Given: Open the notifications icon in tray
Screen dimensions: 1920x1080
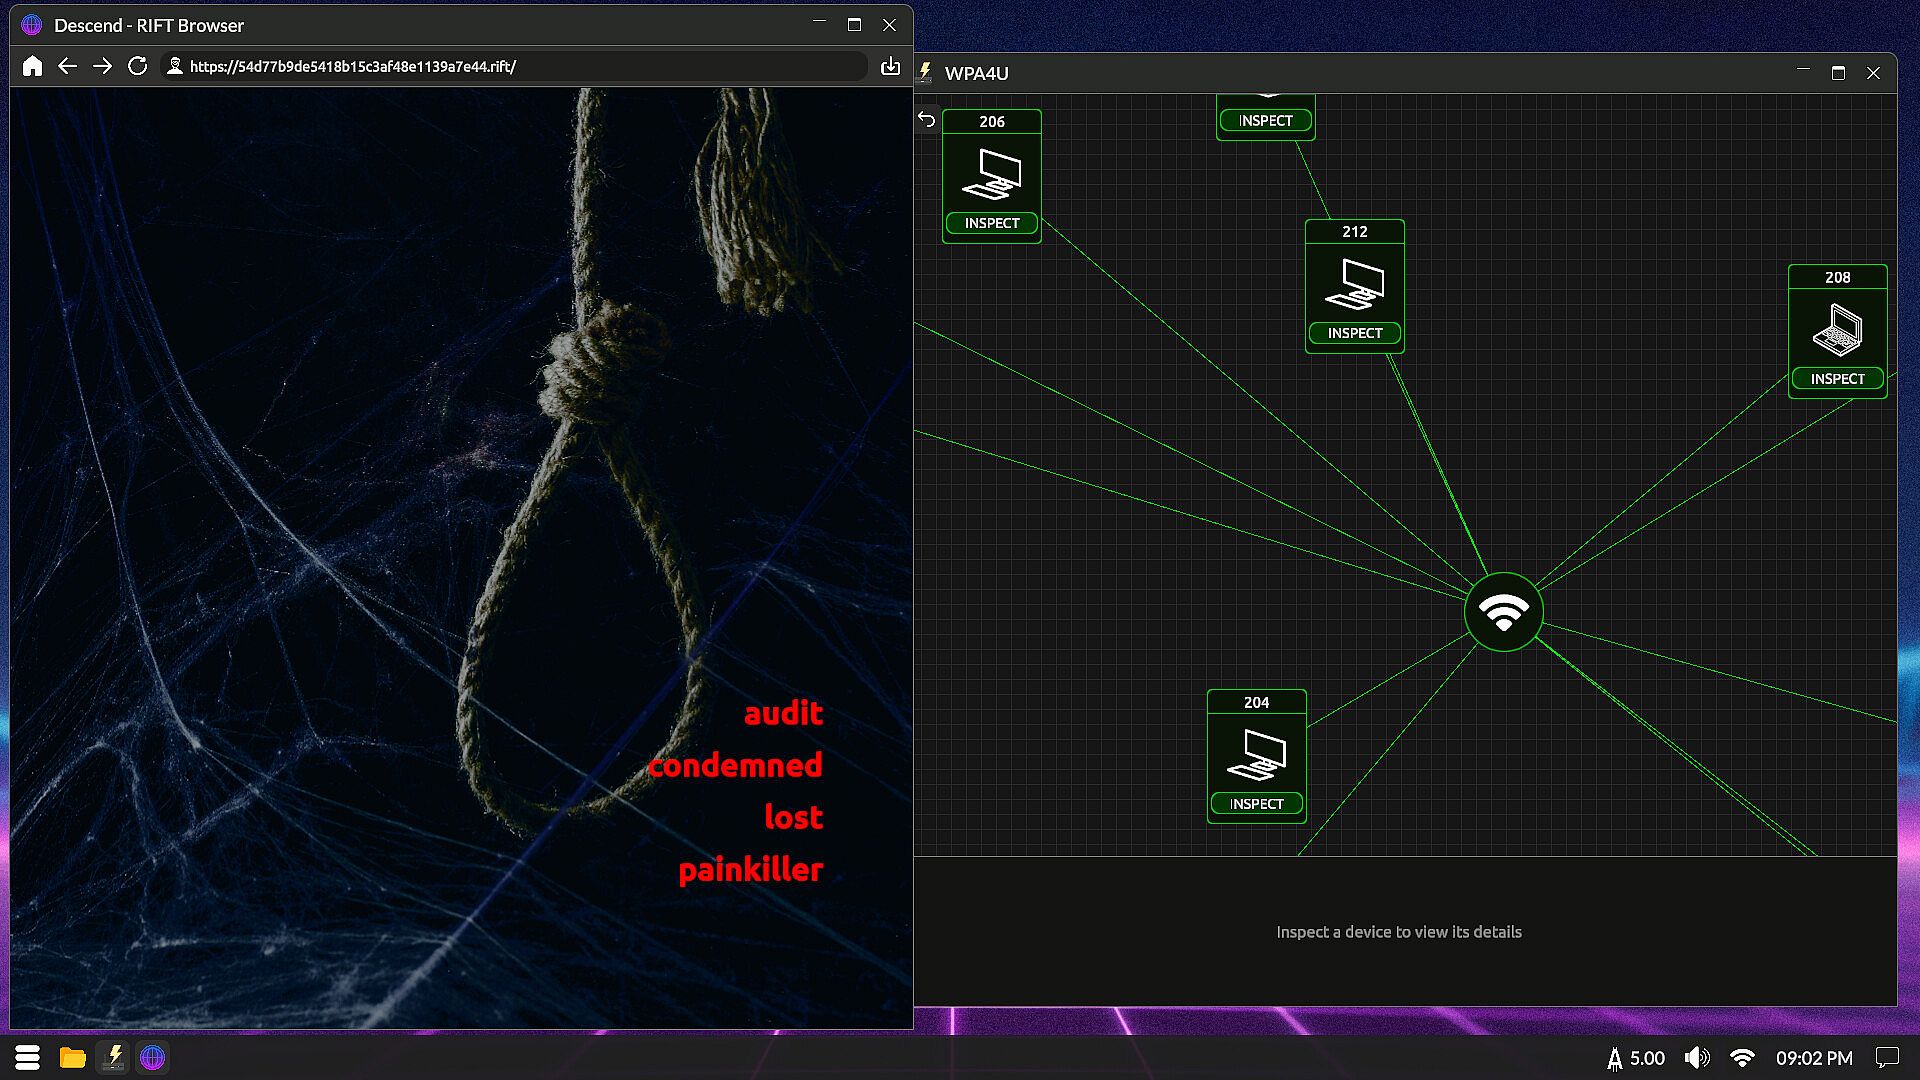Looking at the screenshot, I should (1887, 1057).
